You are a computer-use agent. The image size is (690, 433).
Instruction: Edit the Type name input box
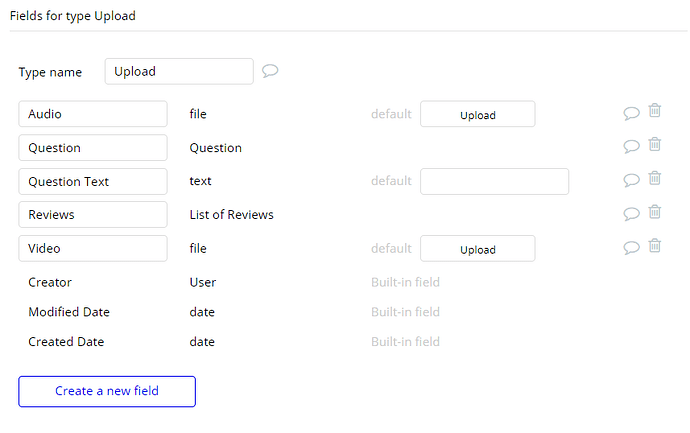pyautogui.click(x=179, y=71)
